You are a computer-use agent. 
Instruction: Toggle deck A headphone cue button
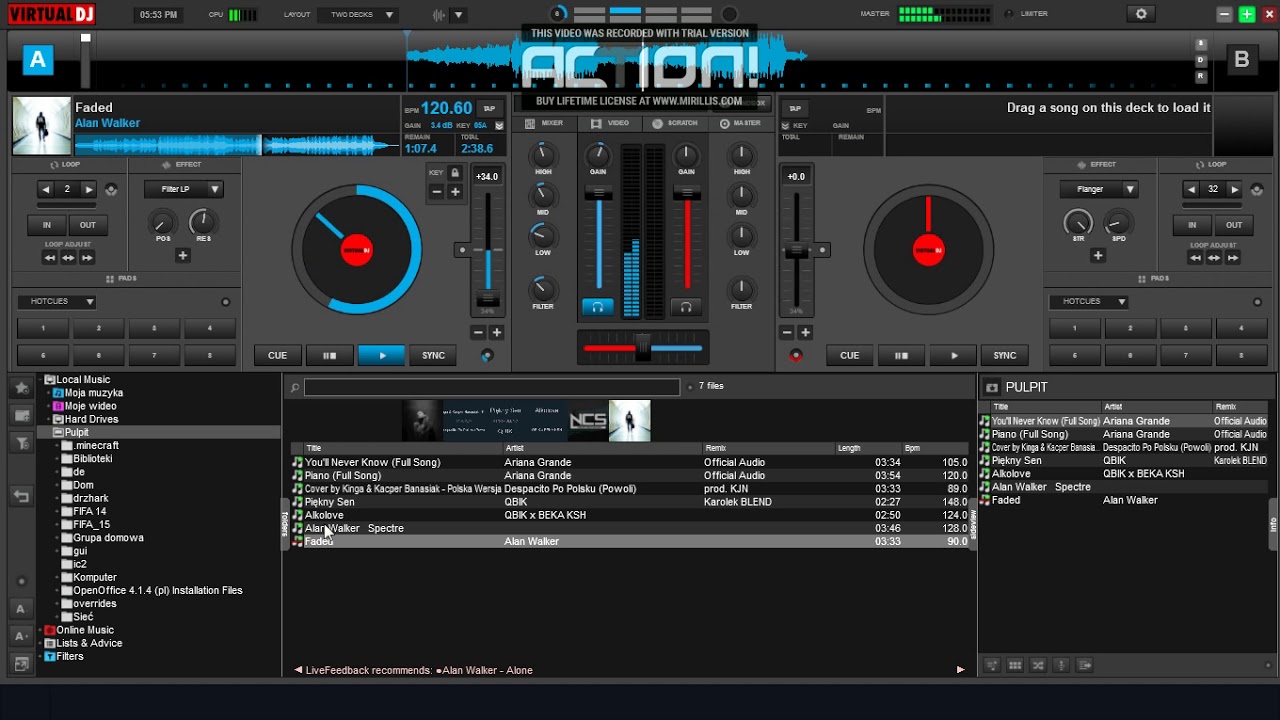(598, 307)
